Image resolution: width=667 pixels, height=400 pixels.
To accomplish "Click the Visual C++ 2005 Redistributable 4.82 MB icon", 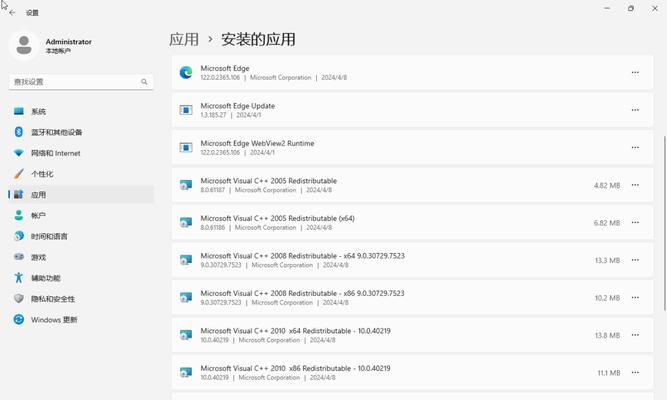I will [186, 185].
